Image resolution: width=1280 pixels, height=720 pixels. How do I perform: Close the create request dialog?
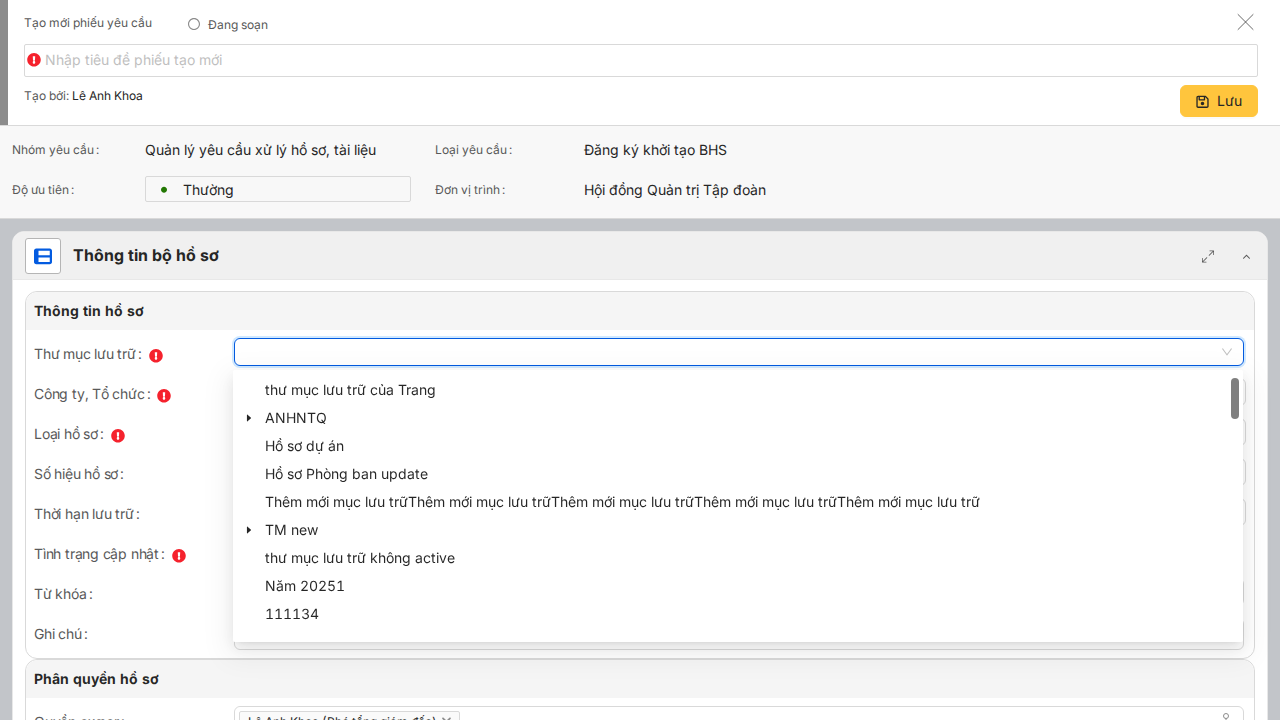pyautogui.click(x=1245, y=22)
